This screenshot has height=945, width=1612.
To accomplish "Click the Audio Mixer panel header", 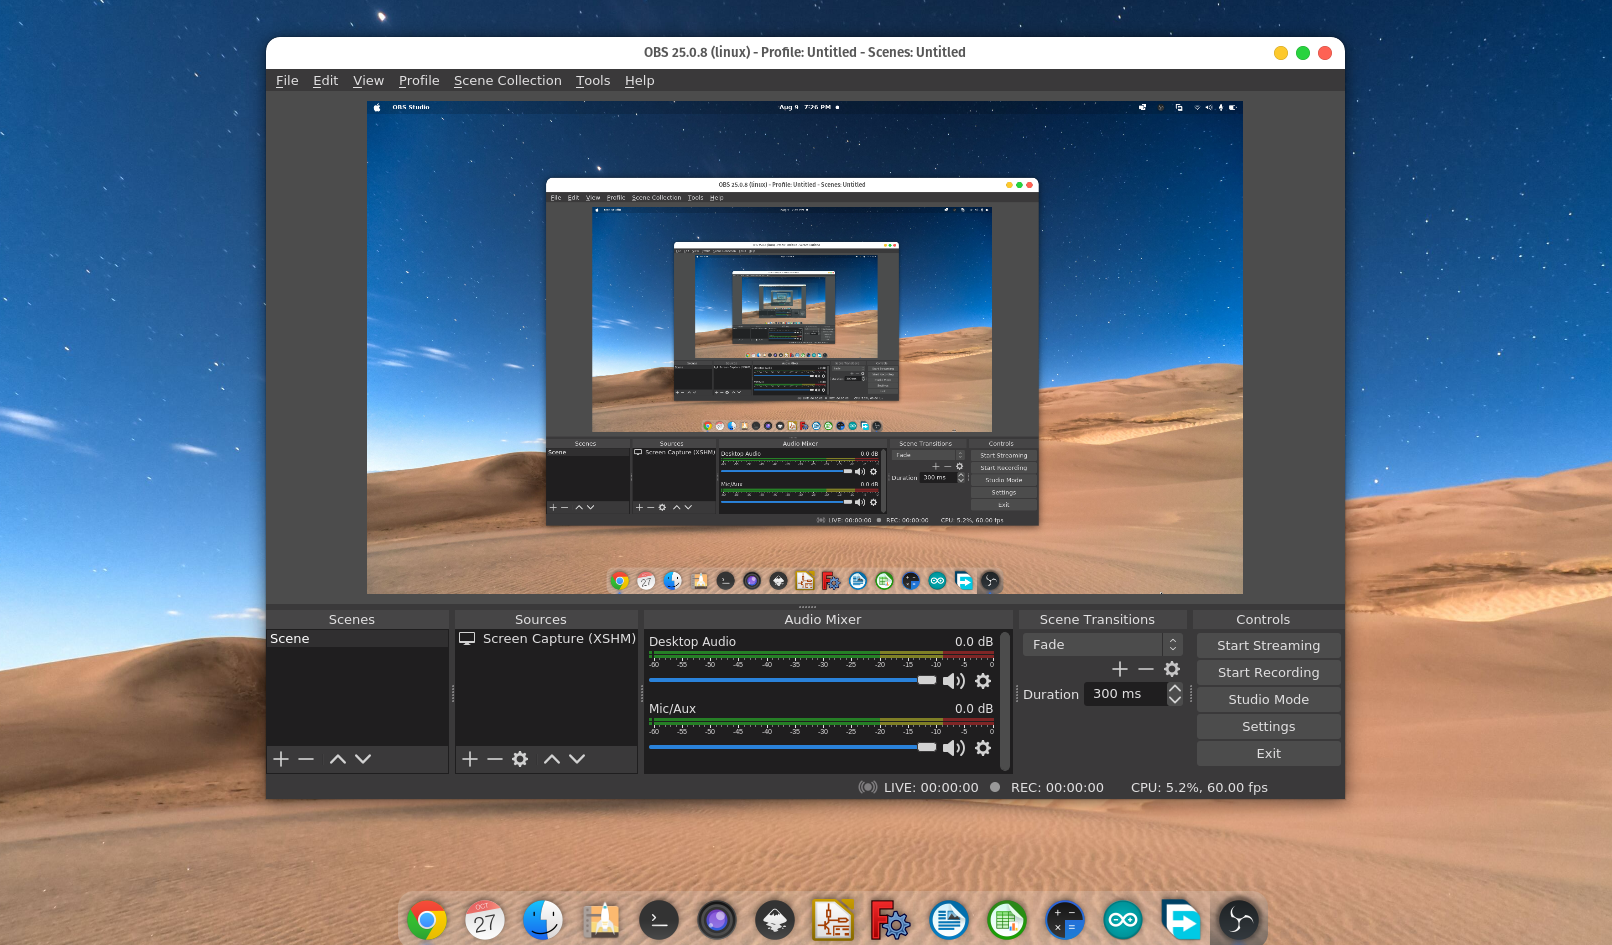I will point(823,620).
